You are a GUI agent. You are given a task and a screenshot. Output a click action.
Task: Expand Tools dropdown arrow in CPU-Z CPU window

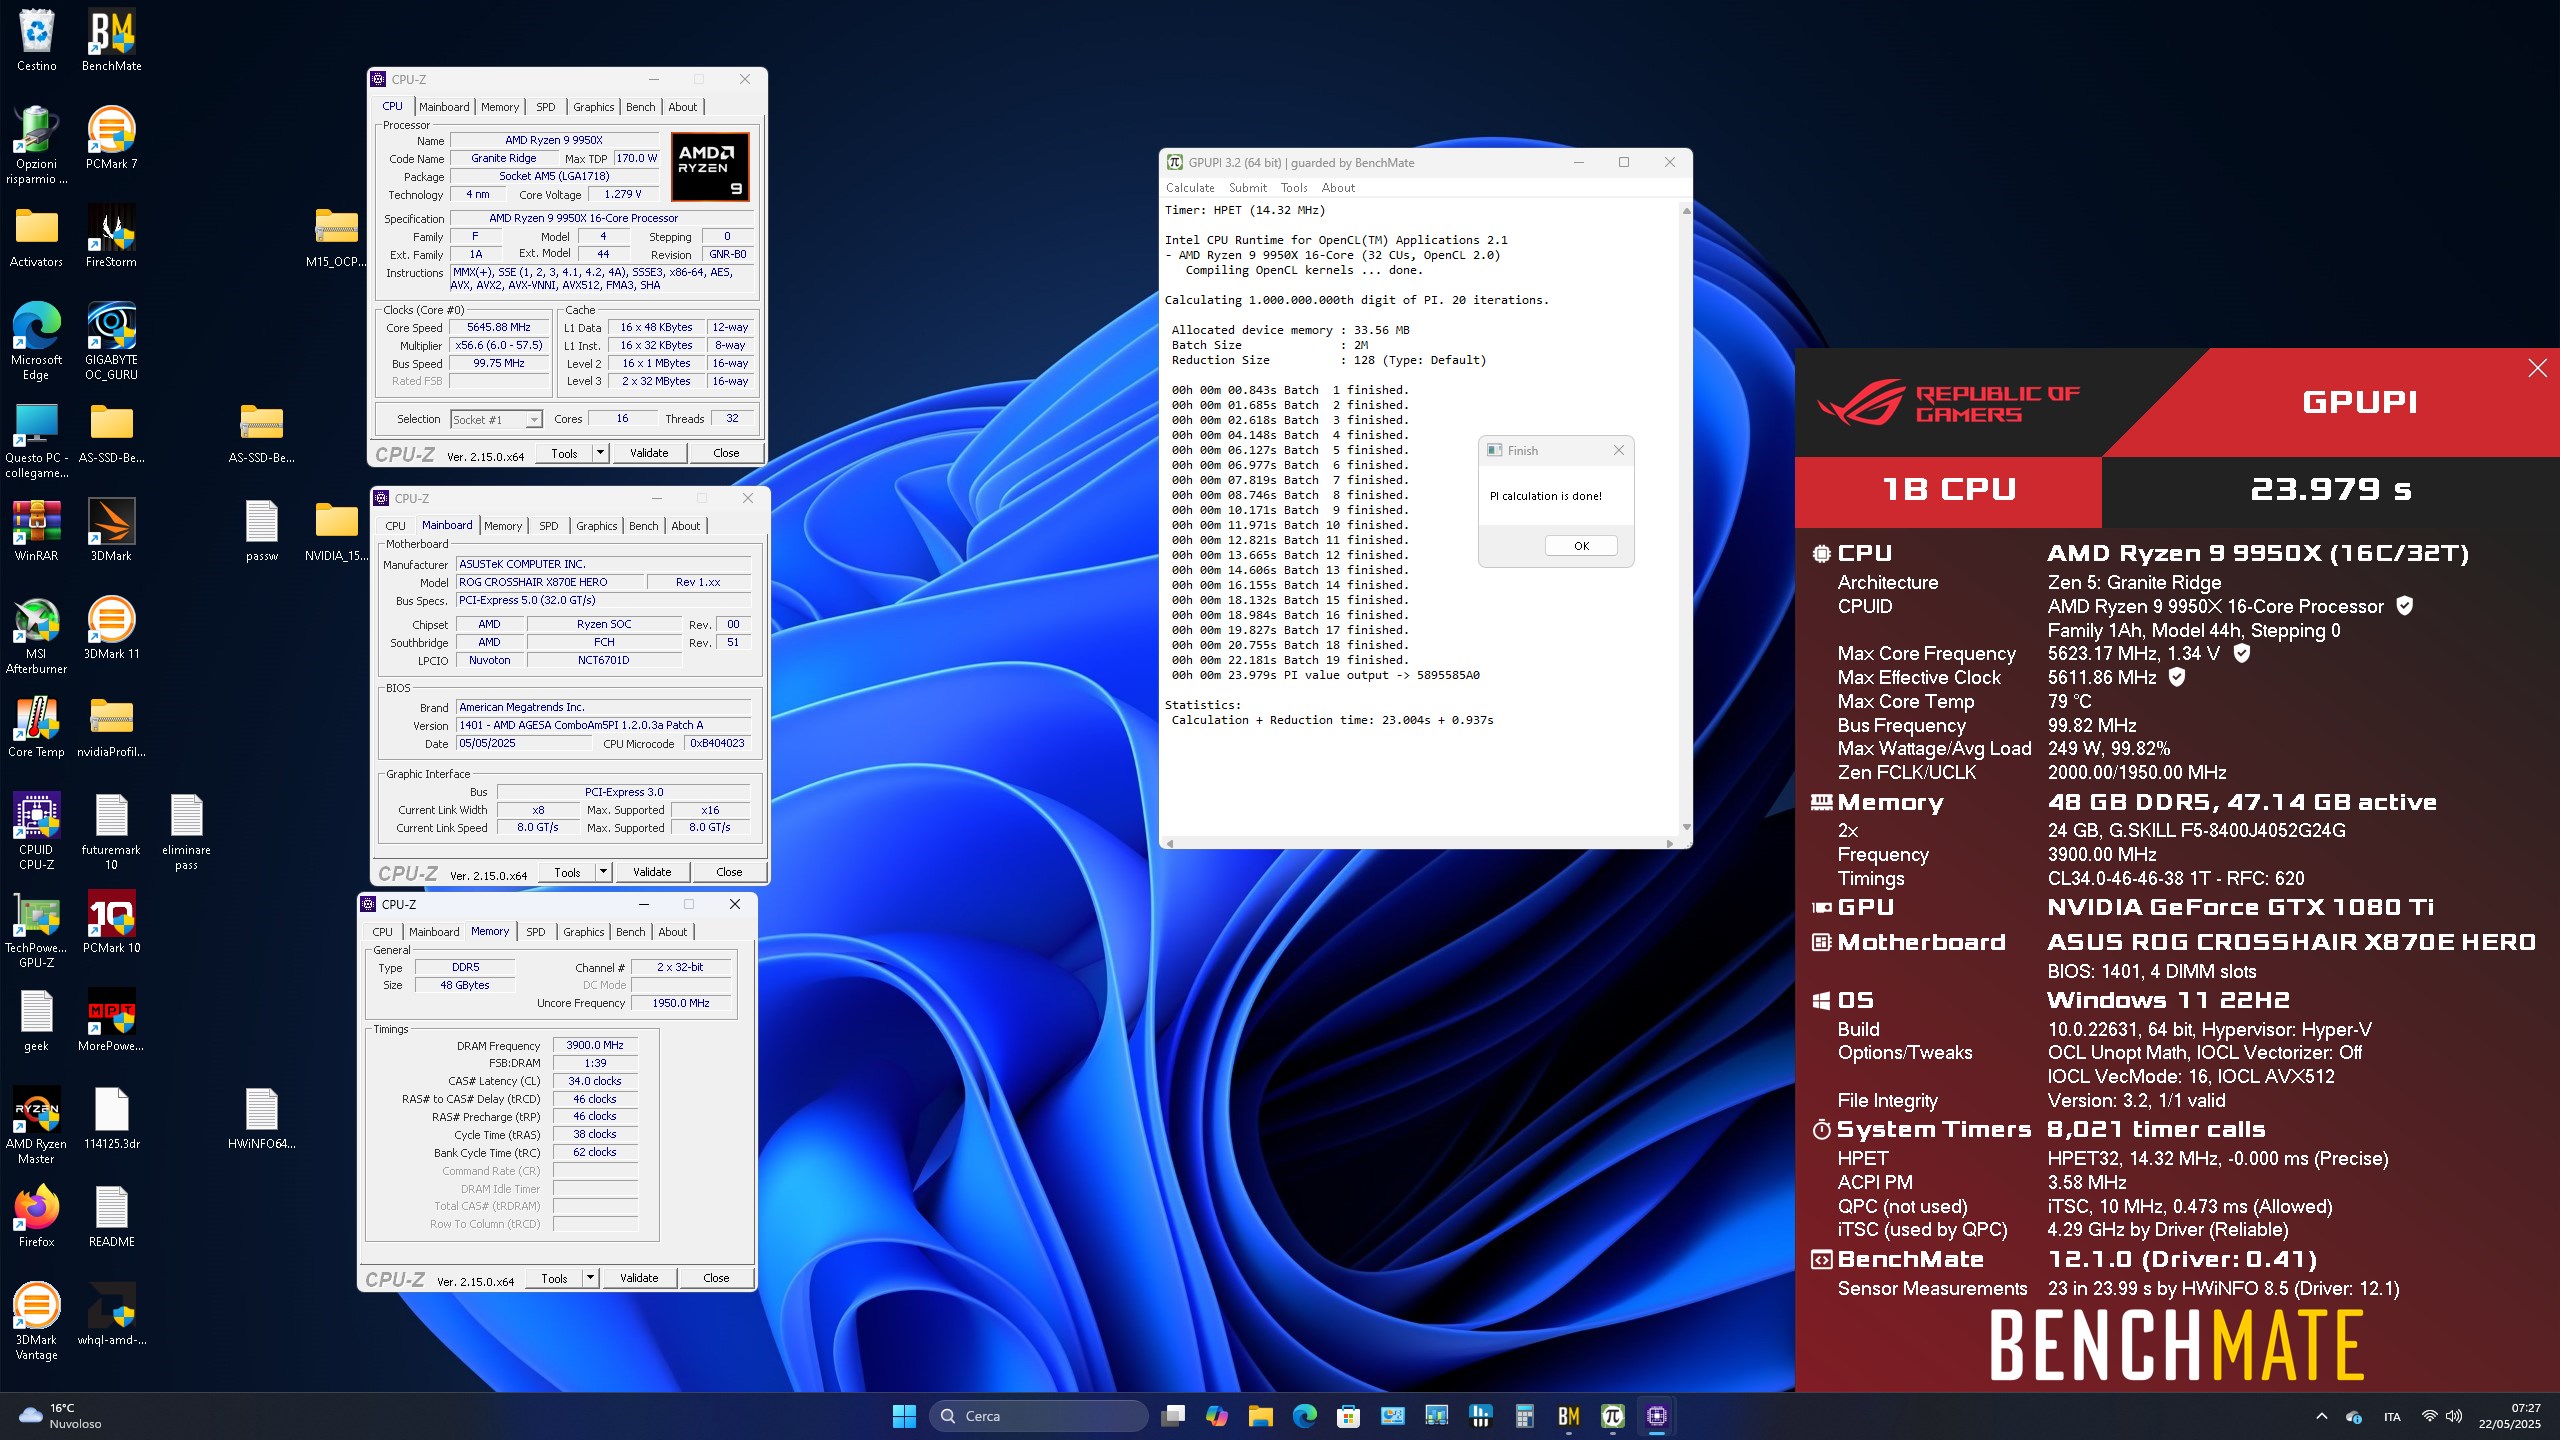click(601, 453)
